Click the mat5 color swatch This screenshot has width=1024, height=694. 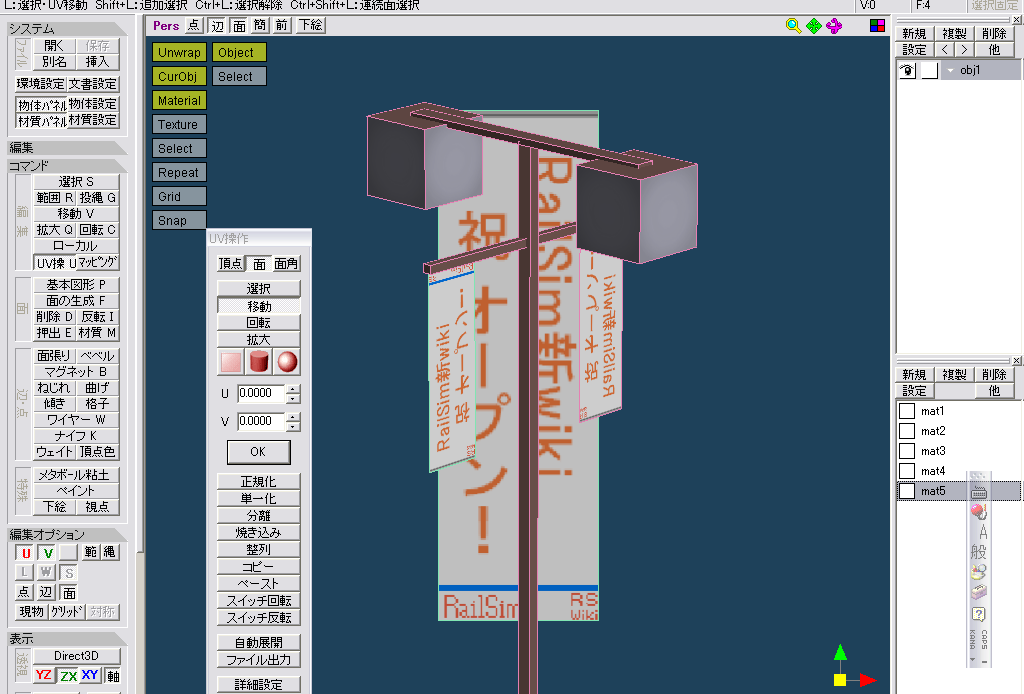pyautogui.click(x=907, y=491)
